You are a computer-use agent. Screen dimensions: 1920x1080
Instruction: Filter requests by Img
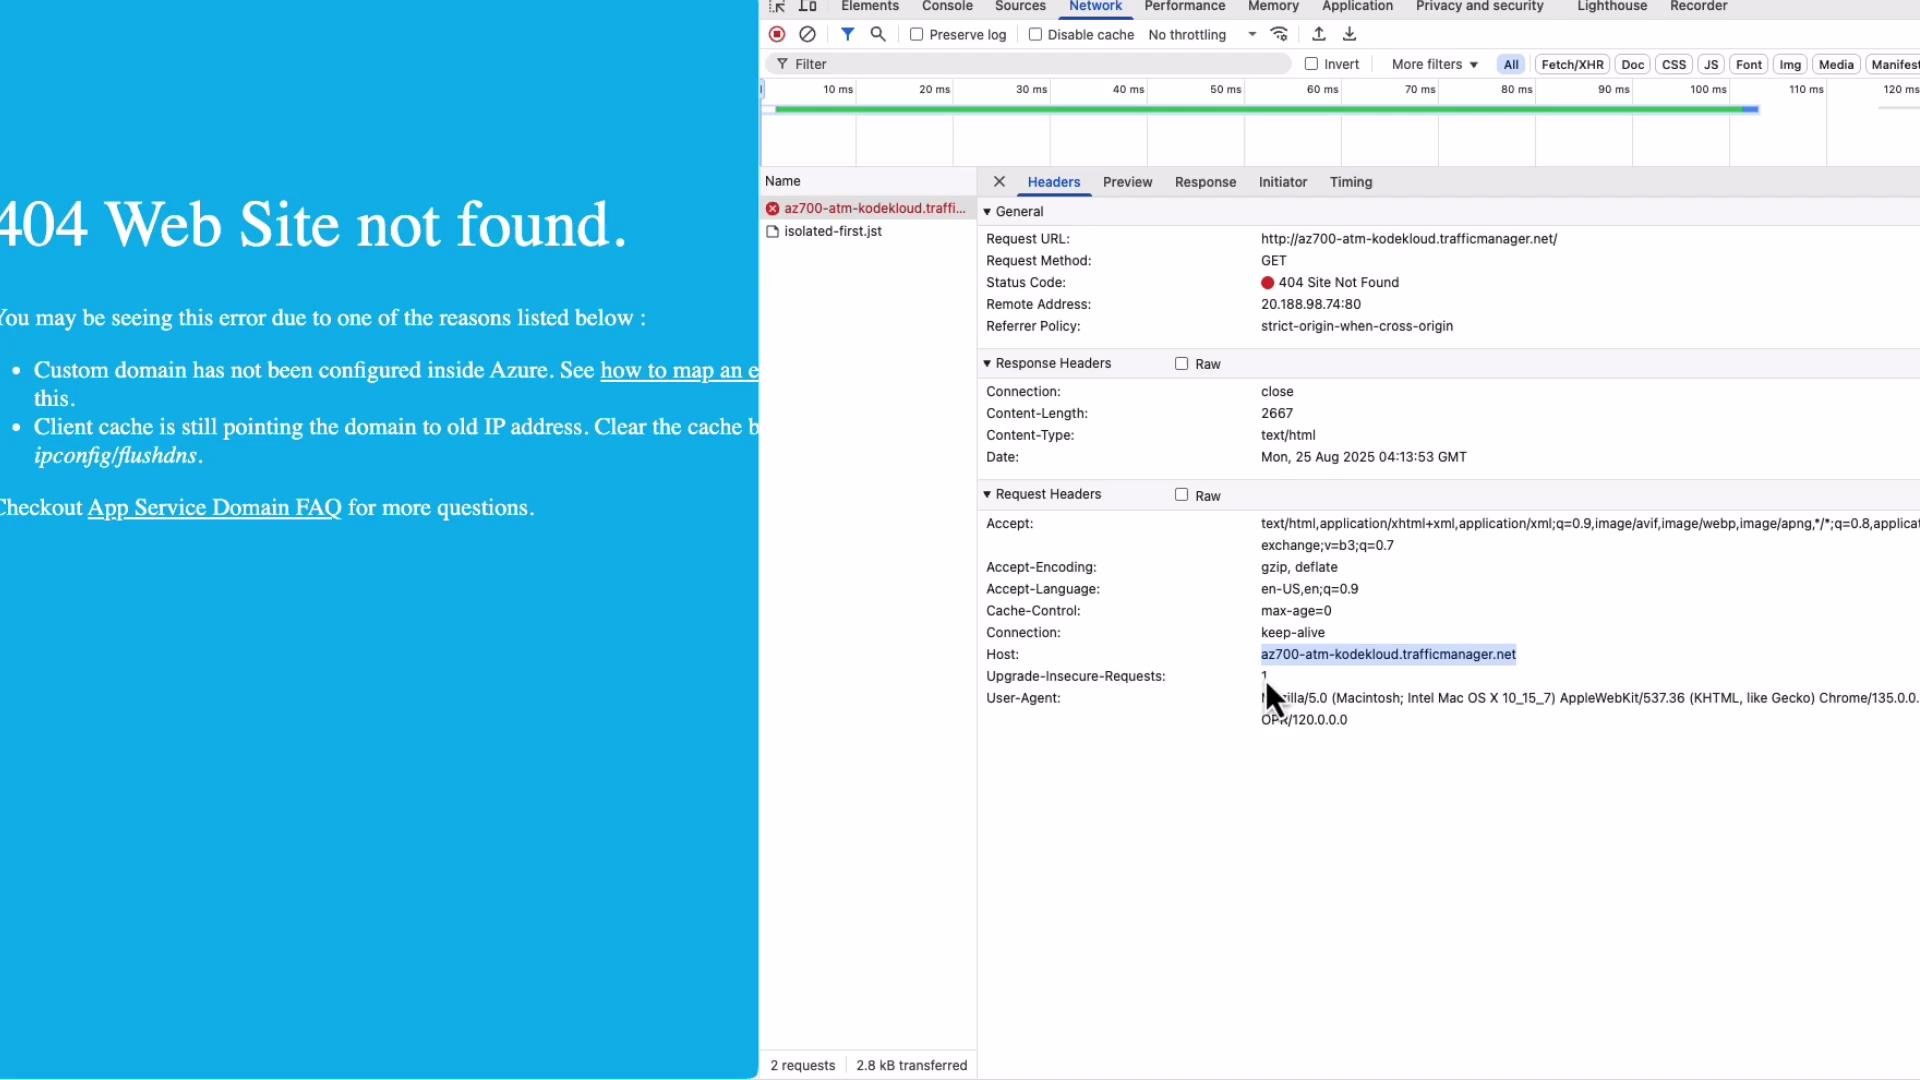(1790, 64)
